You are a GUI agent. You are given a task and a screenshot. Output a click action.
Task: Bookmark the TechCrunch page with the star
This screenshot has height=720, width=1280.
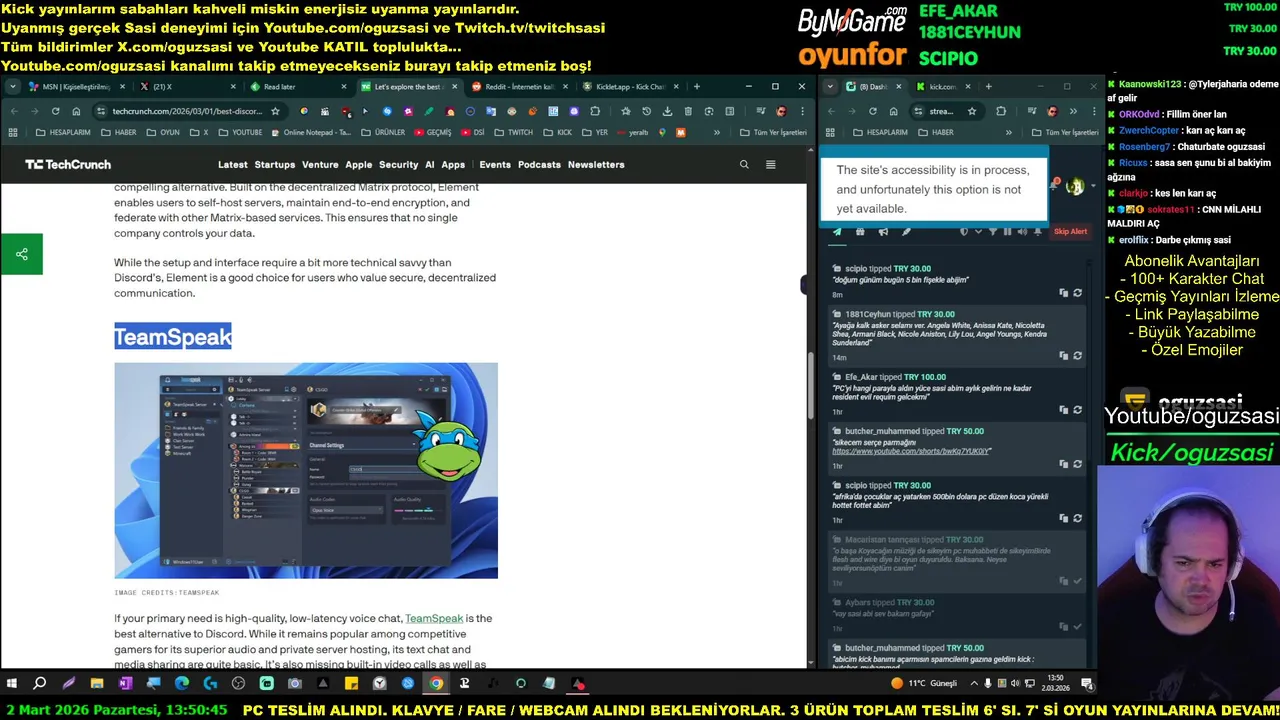tap(275, 111)
